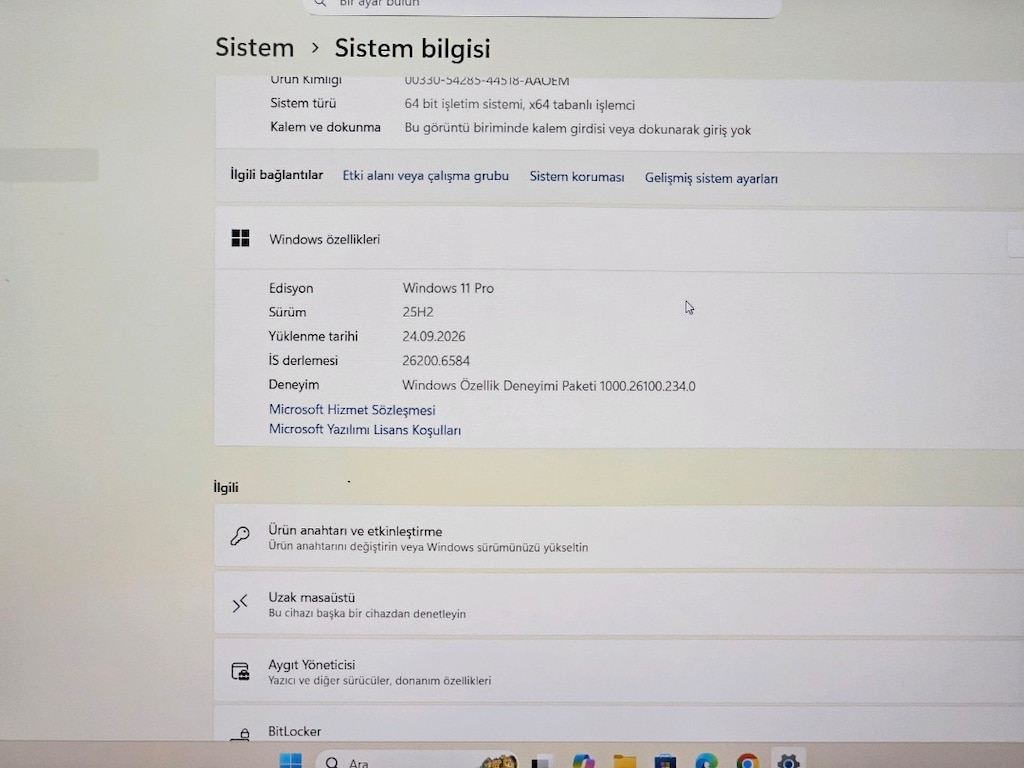
Task: Click the search magnifier in settings search box
Action: coord(320,3)
